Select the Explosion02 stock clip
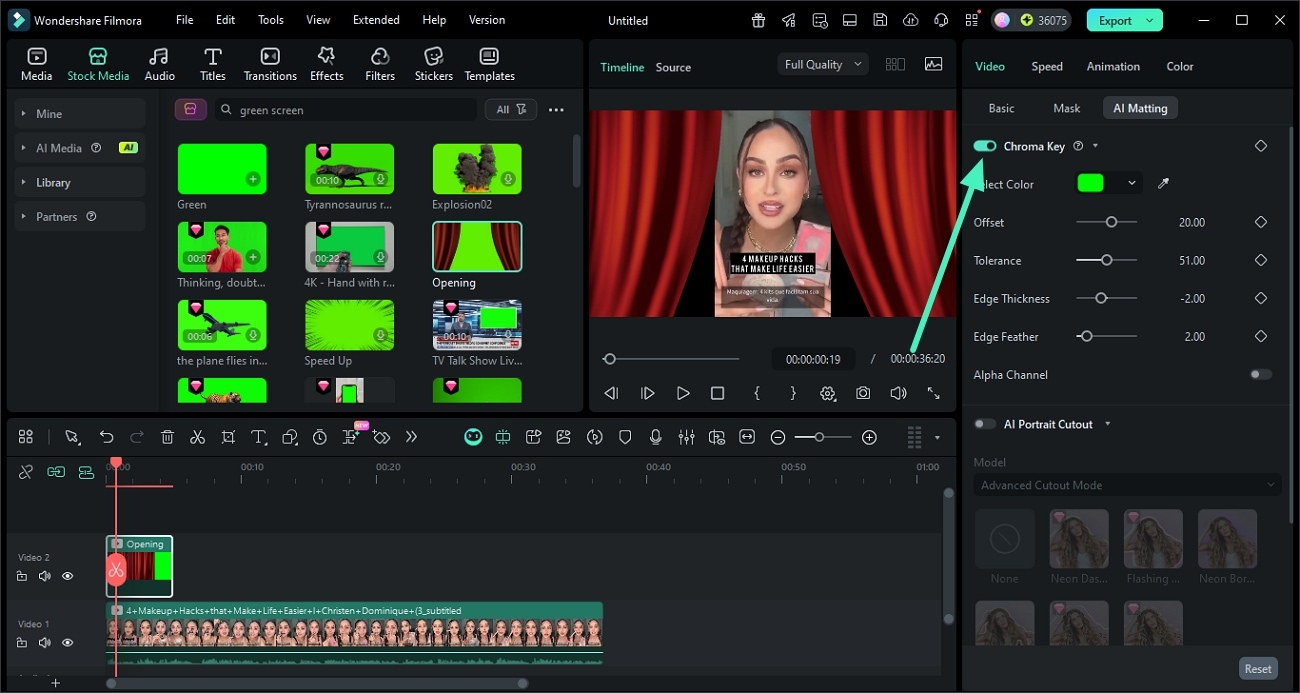 pyautogui.click(x=477, y=168)
